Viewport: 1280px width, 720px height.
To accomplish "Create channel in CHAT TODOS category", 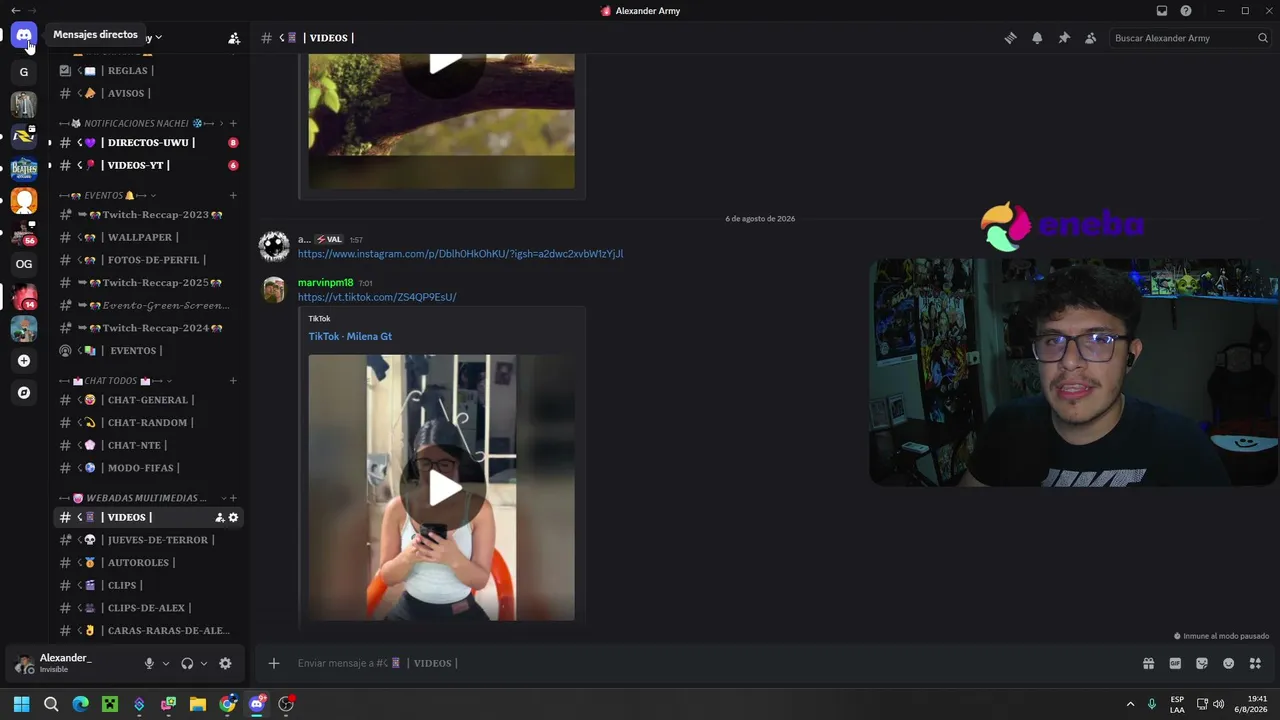I will point(233,381).
